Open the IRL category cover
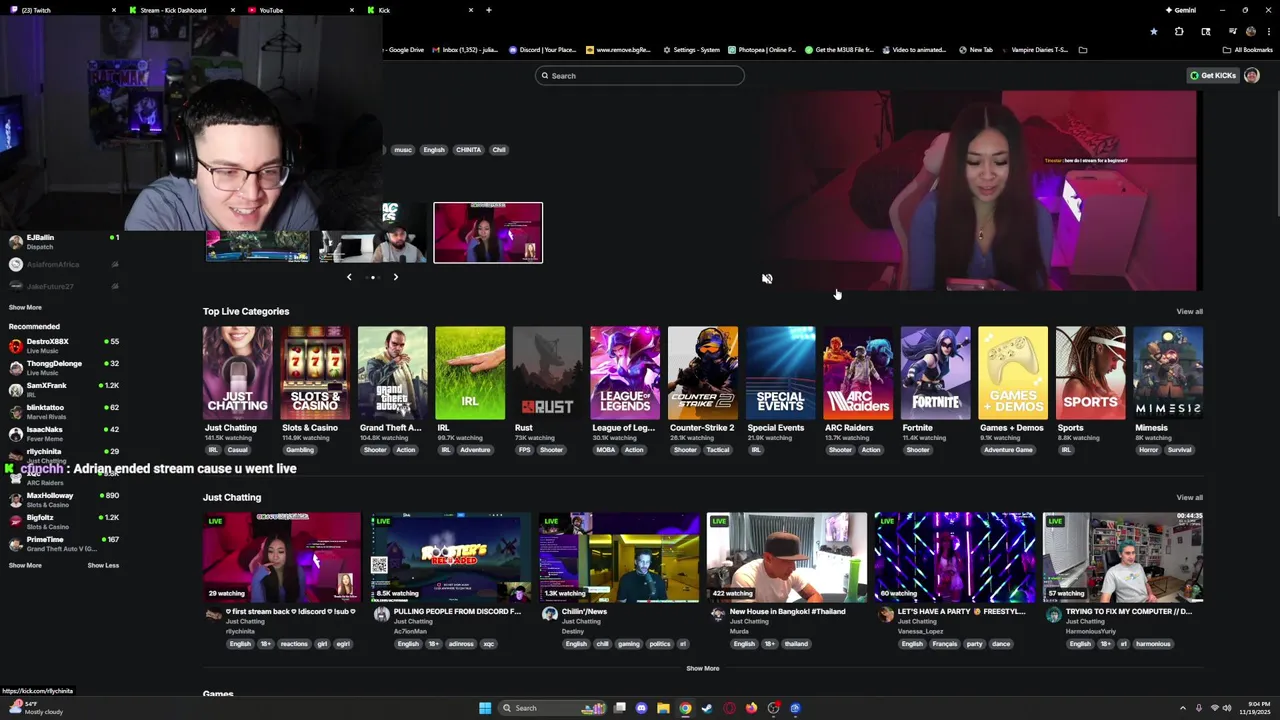 coord(470,372)
